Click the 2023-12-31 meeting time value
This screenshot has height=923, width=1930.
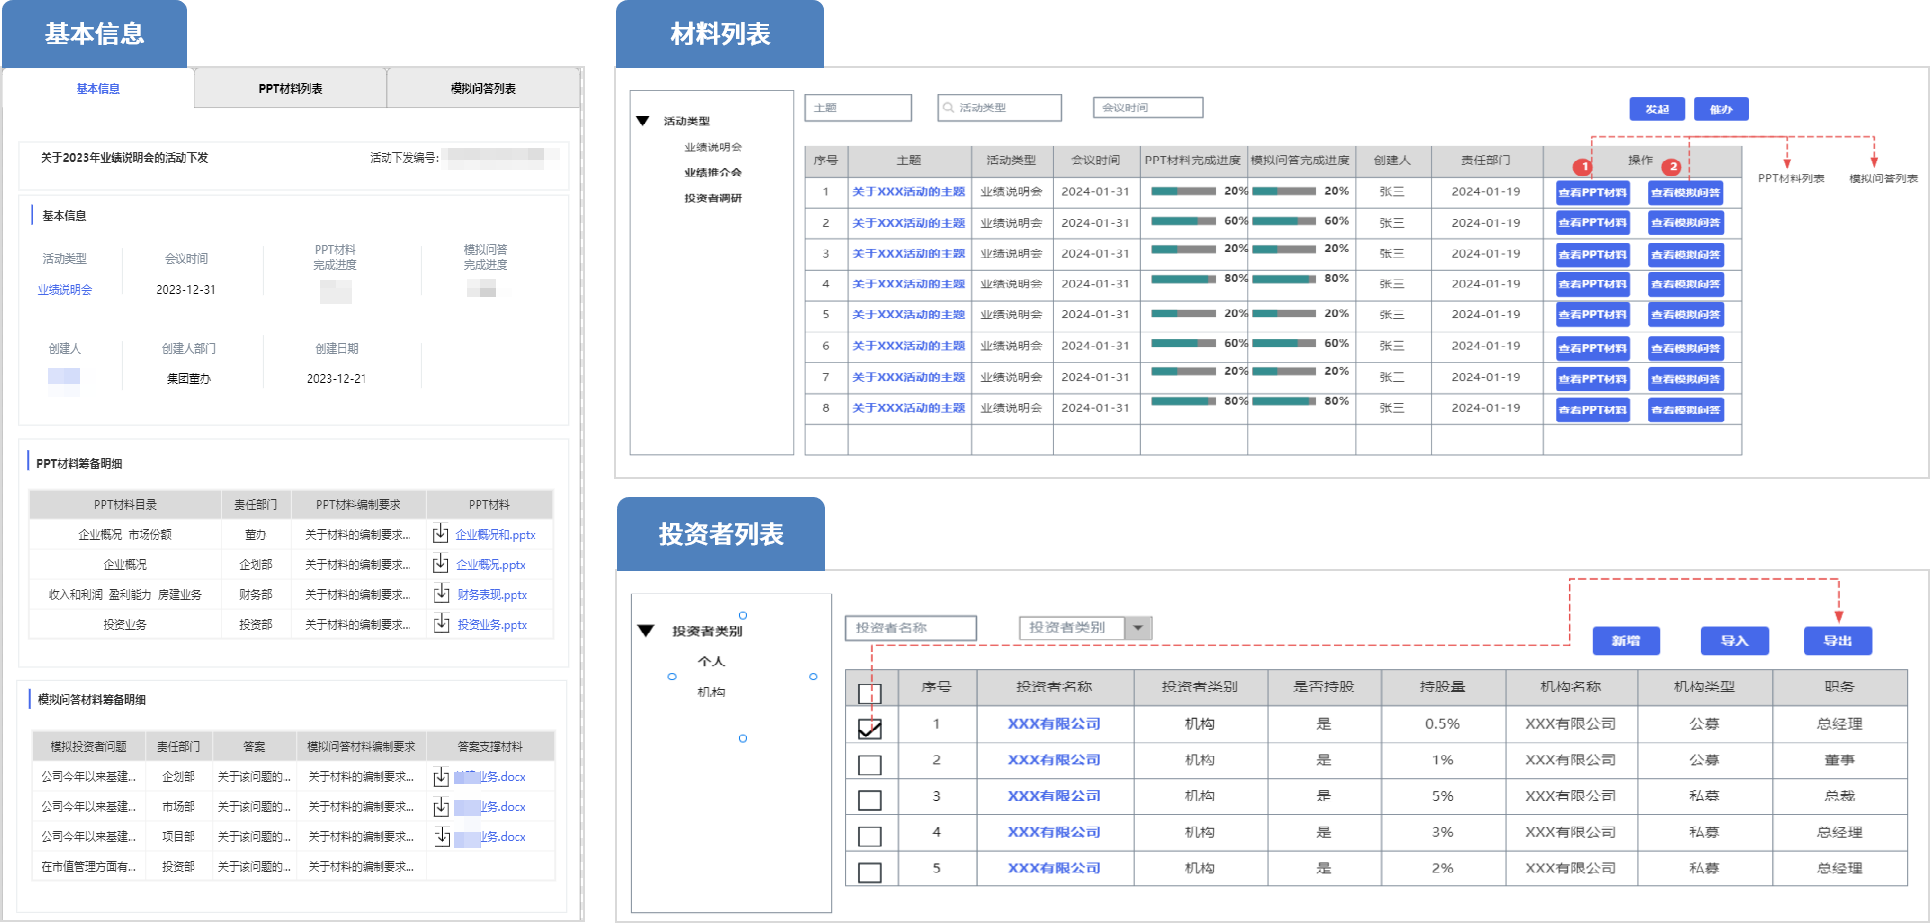[186, 290]
